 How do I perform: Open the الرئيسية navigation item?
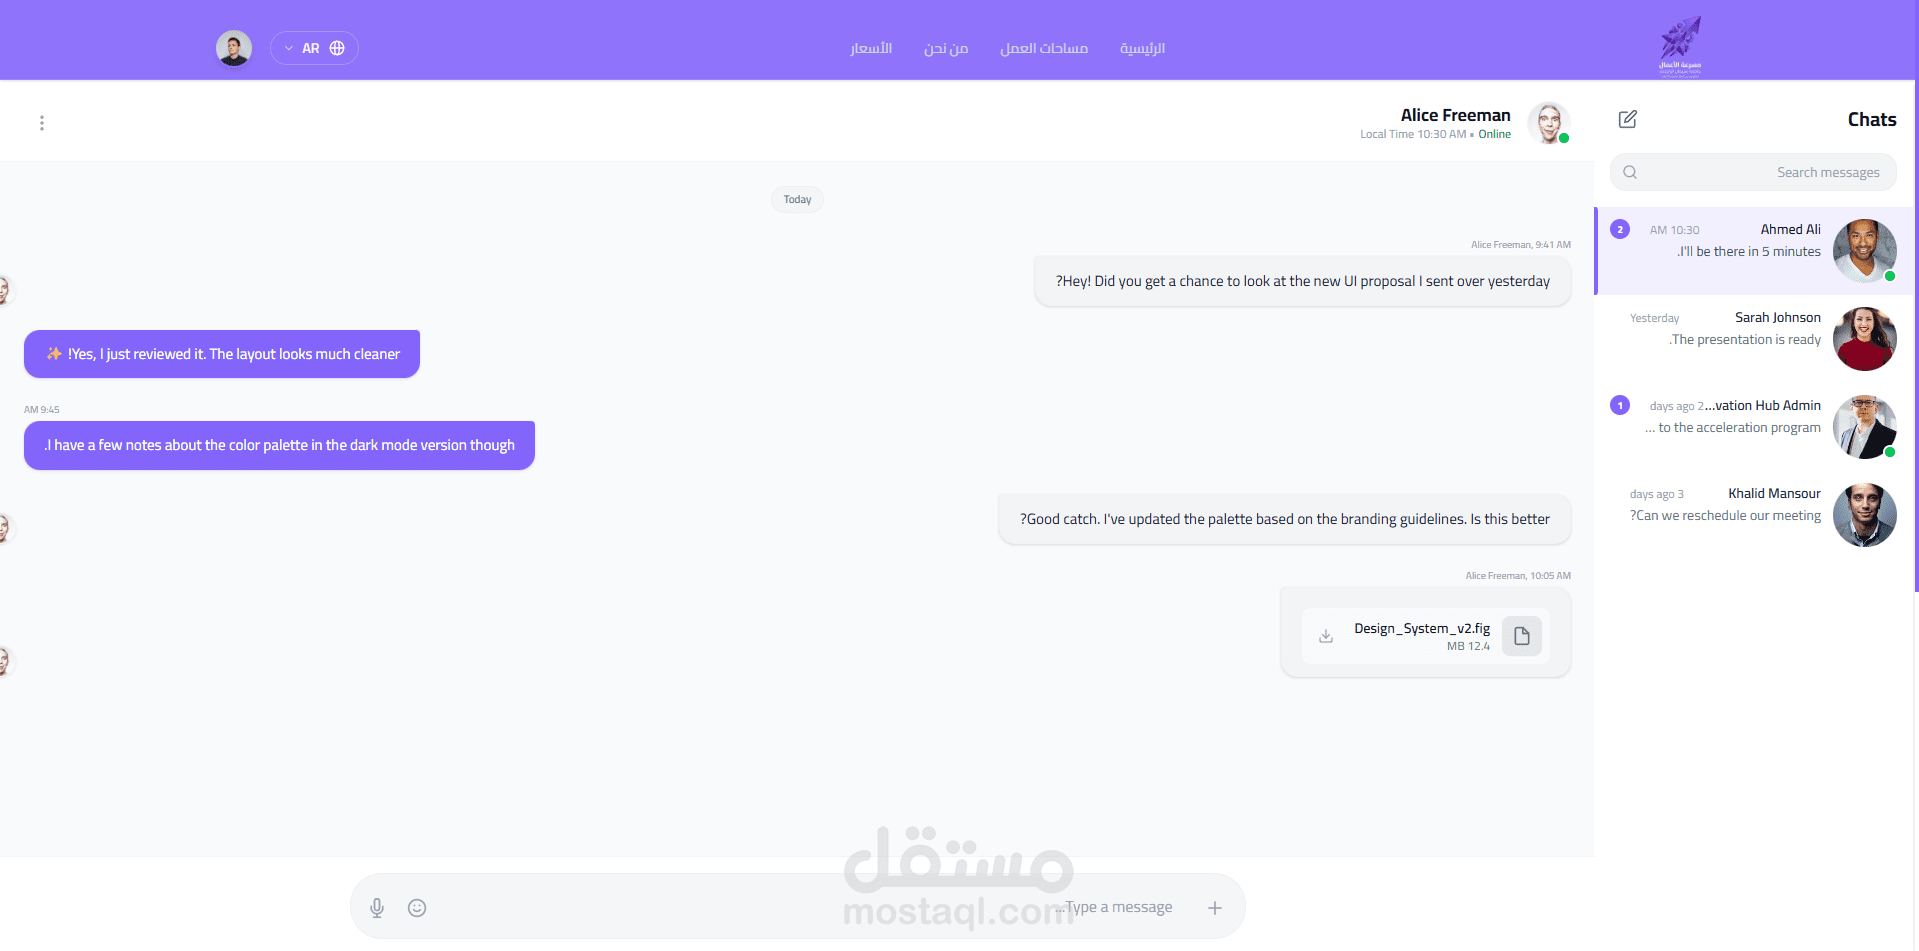pos(1142,48)
